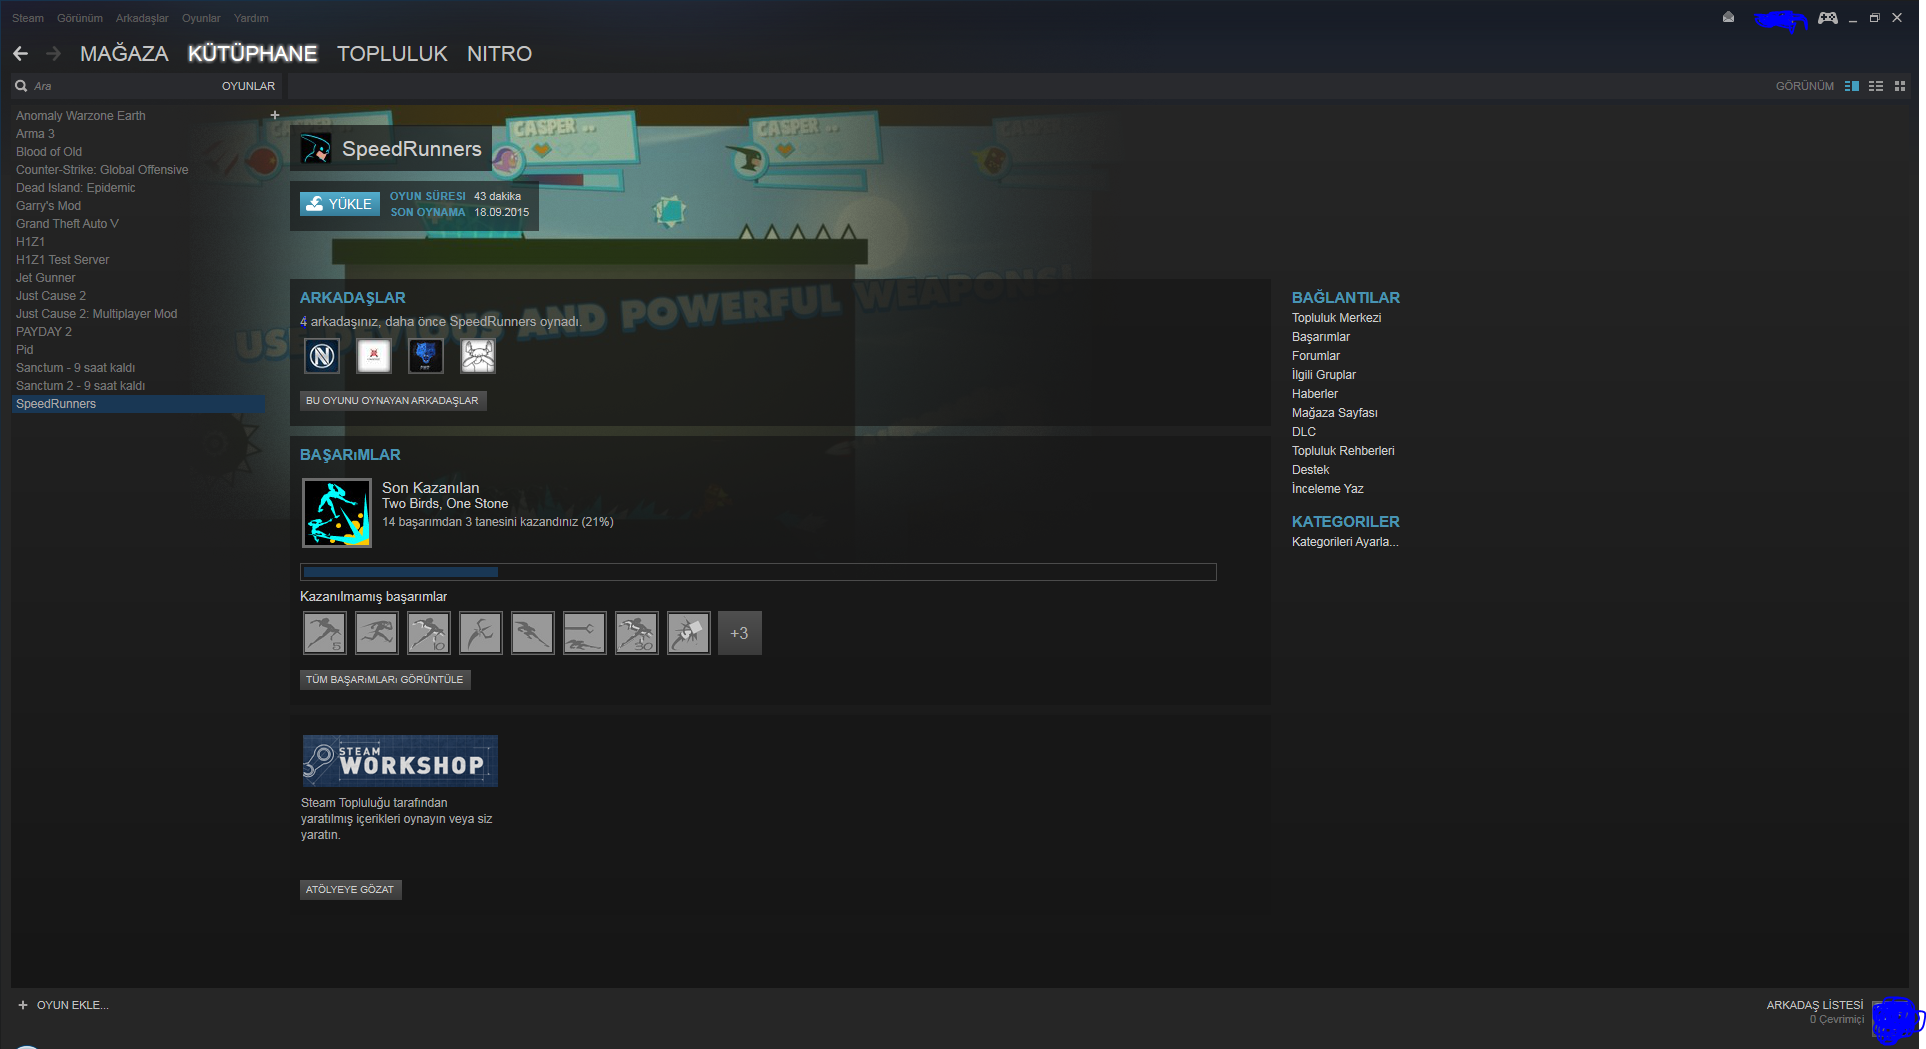The width and height of the screenshot is (1926, 1049).
Task: Switch to the NITRO tab
Action: pyautogui.click(x=499, y=53)
